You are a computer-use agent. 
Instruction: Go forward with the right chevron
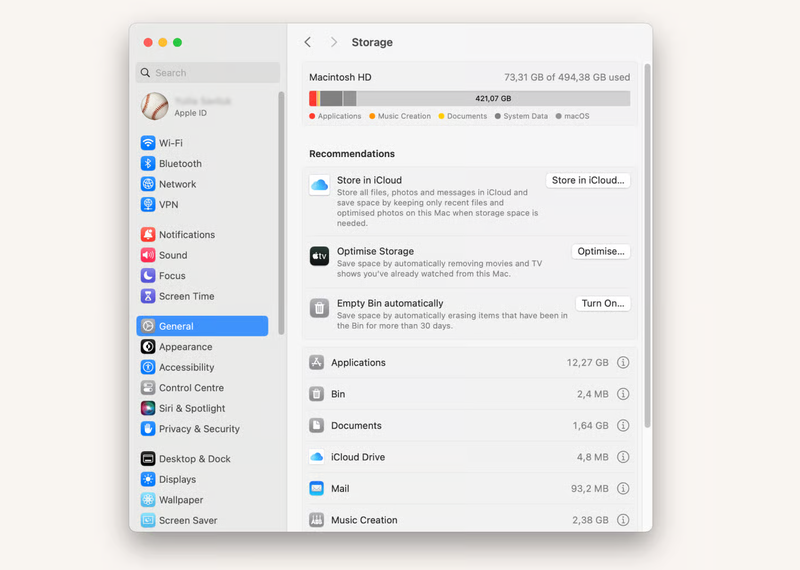[x=334, y=42]
